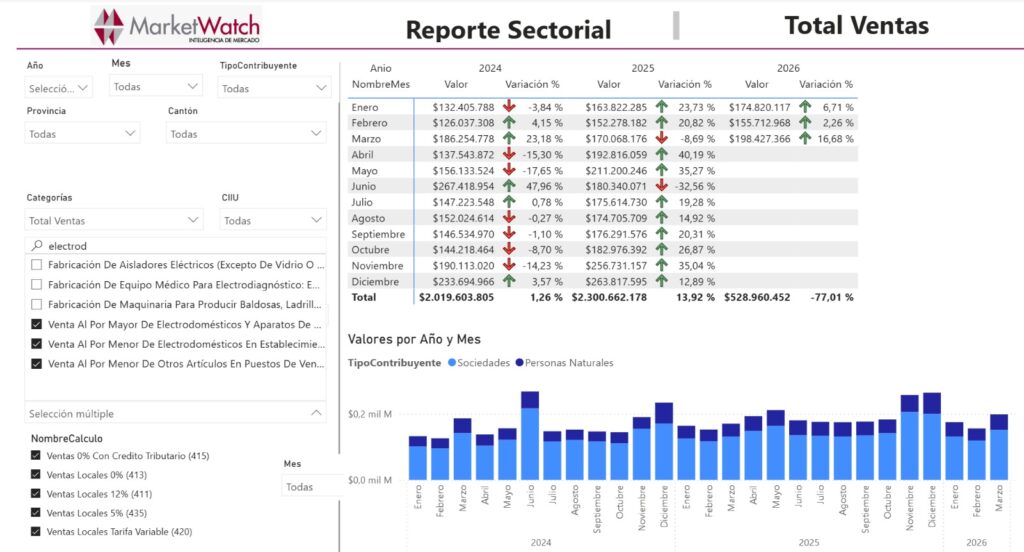
Task: Click the Diciembre row name in table
Action: coord(375,282)
